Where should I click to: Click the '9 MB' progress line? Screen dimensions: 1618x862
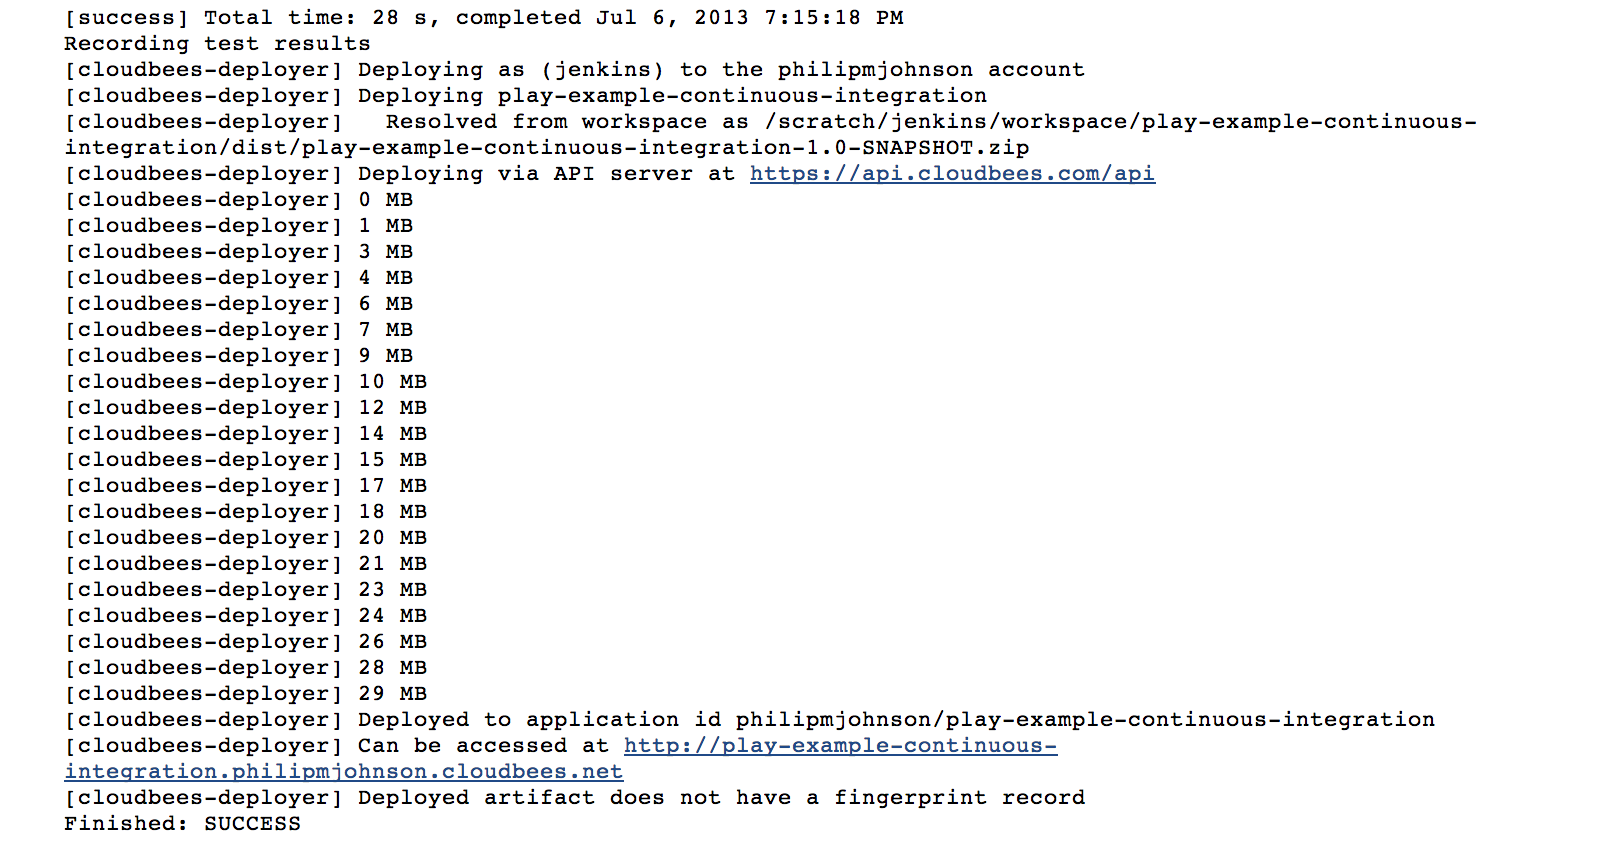[239, 356]
